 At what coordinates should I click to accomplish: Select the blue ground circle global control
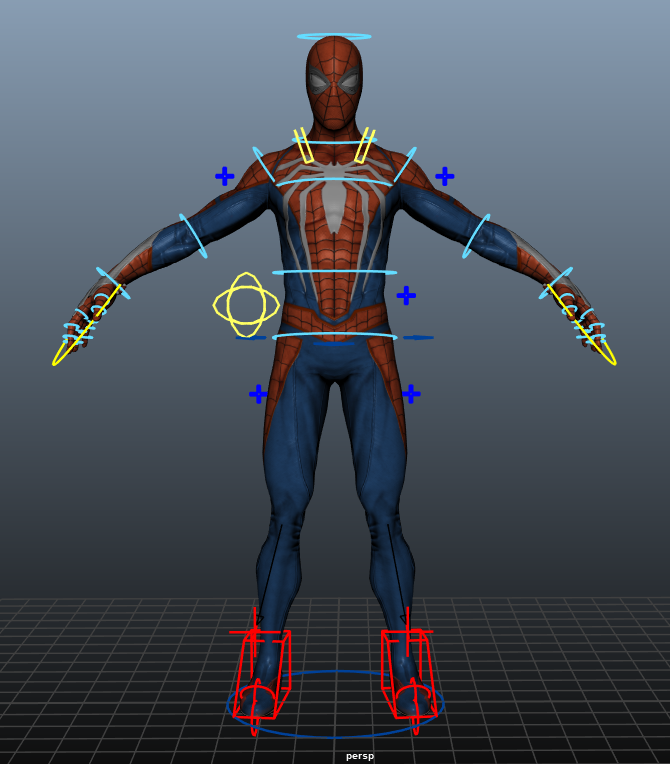335,704
